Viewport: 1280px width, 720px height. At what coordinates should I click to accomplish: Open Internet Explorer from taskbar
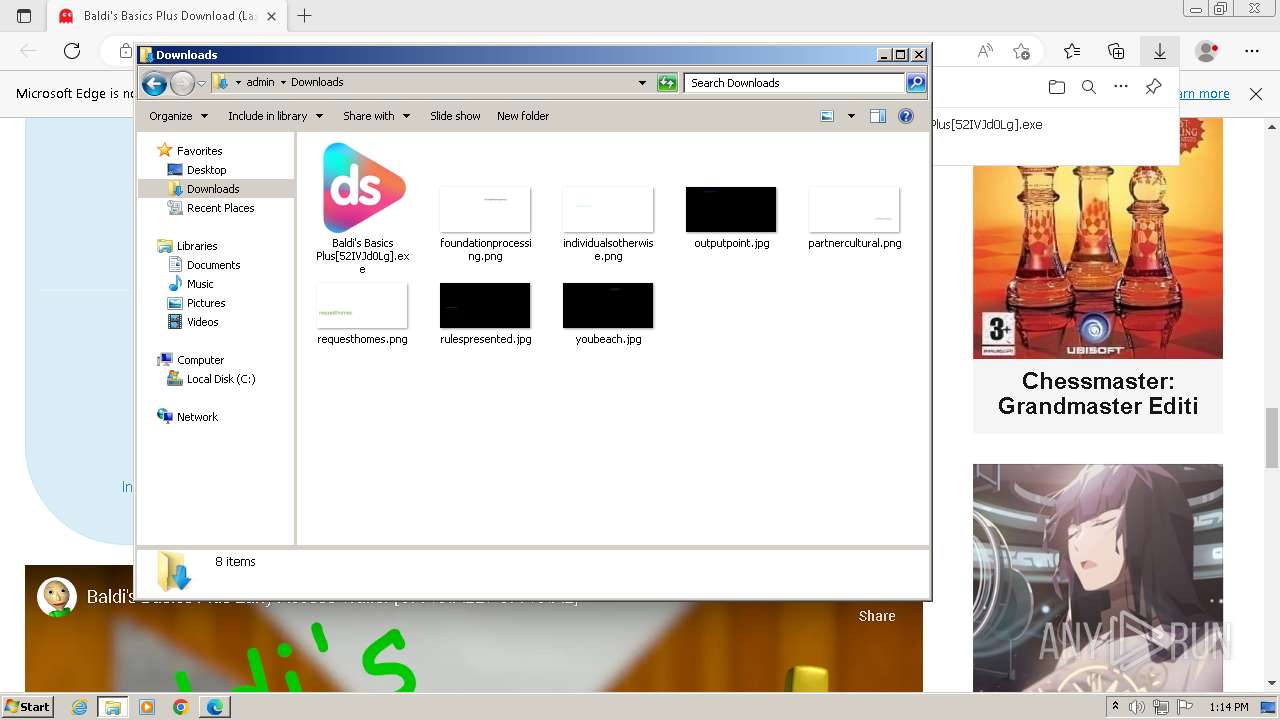pyautogui.click(x=80, y=707)
